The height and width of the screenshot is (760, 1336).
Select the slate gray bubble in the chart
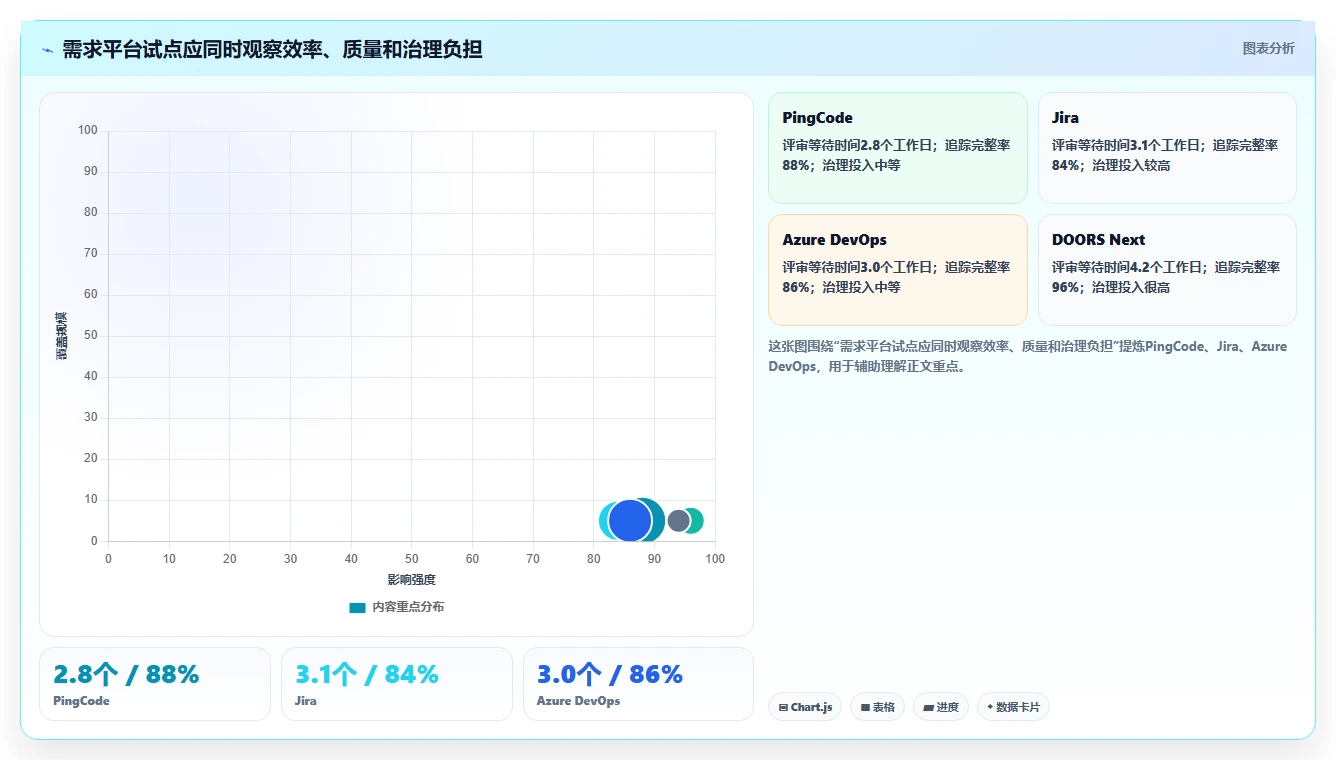tap(679, 521)
